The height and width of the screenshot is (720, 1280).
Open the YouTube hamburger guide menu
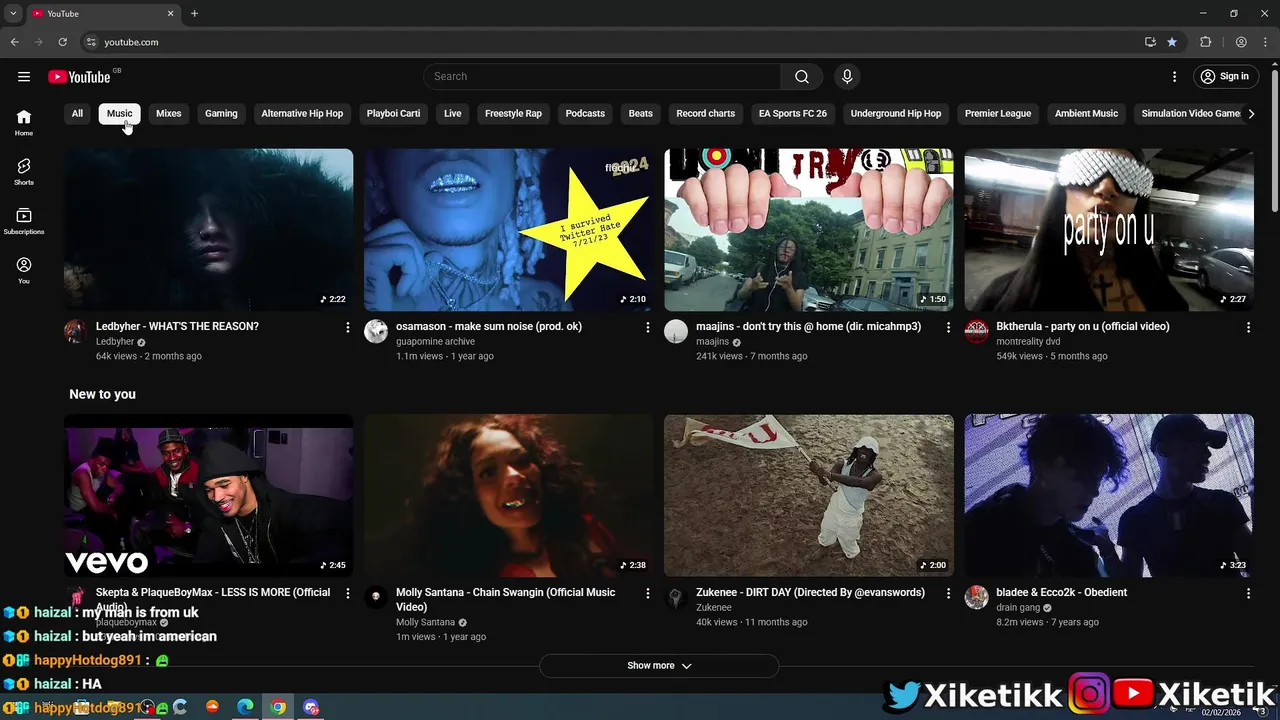[24, 77]
